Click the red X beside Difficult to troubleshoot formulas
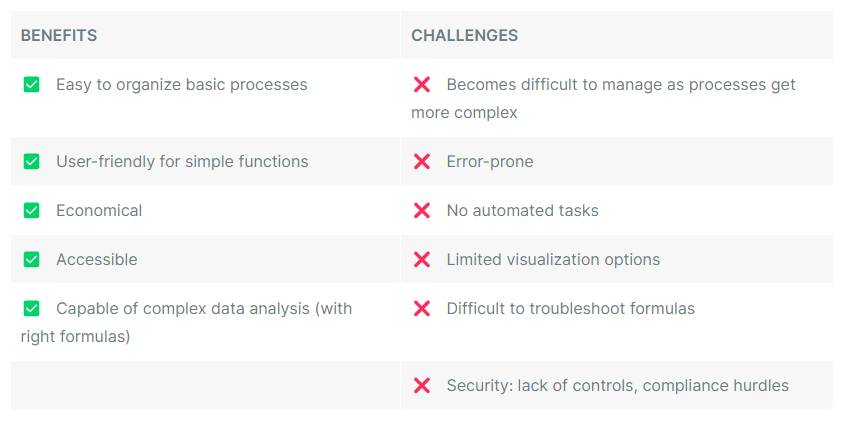This screenshot has width=842, height=423. pyautogui.click(x=422, y=308)
